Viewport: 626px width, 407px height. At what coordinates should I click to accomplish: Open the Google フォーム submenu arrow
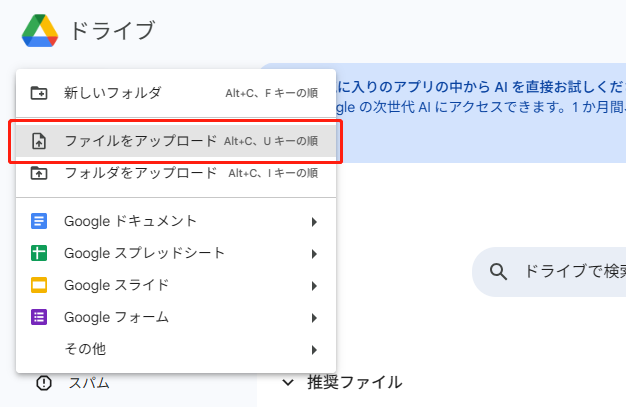click(314, 317)
